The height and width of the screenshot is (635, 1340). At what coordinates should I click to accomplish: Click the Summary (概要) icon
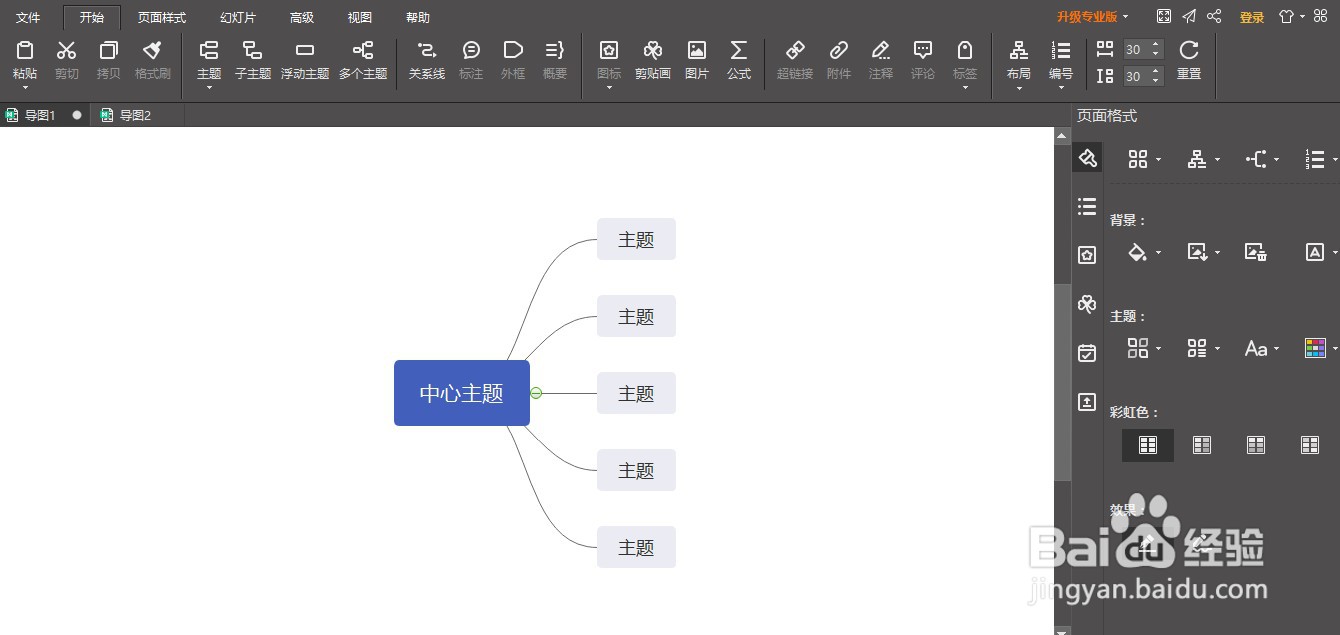[x=555, y=50]
